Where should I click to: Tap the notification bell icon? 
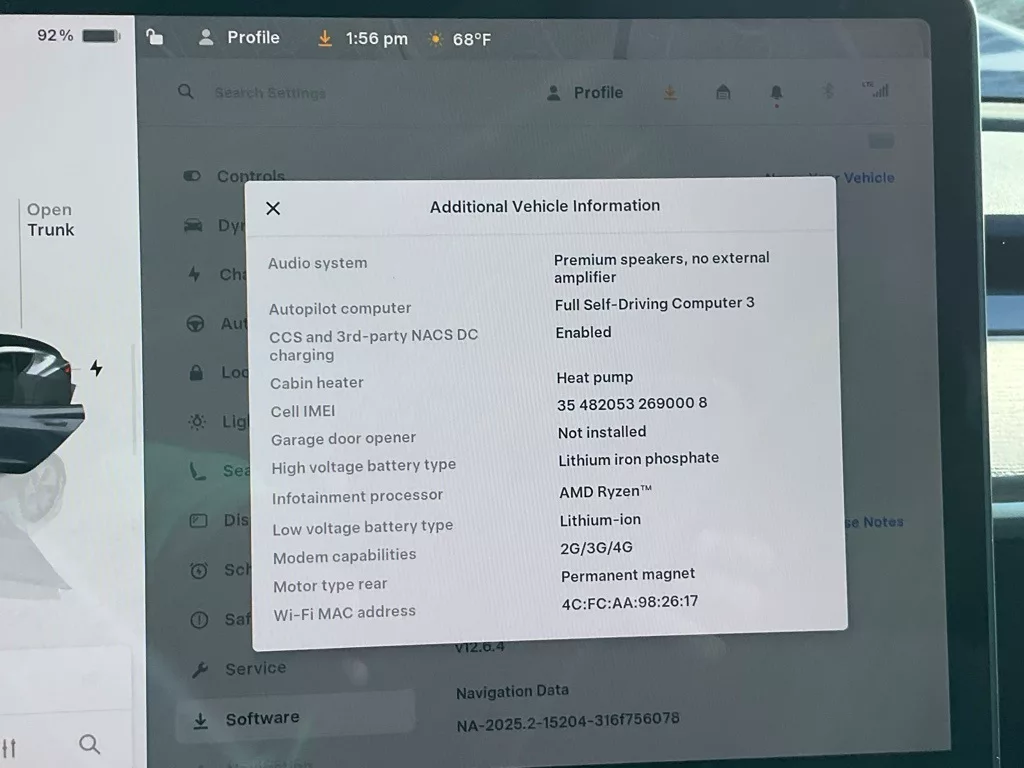coord(776,93)
